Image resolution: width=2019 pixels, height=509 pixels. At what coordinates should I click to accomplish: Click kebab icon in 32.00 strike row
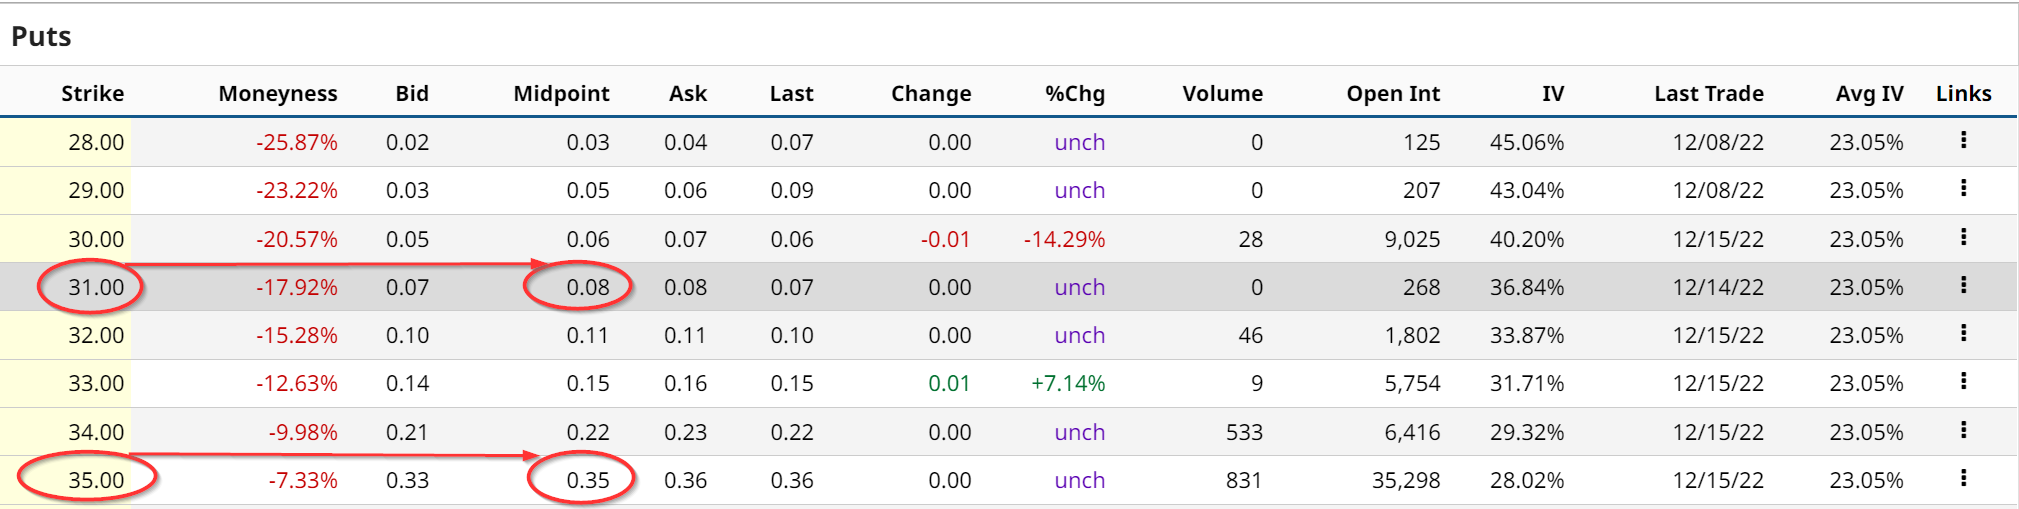pos(1963,334)
